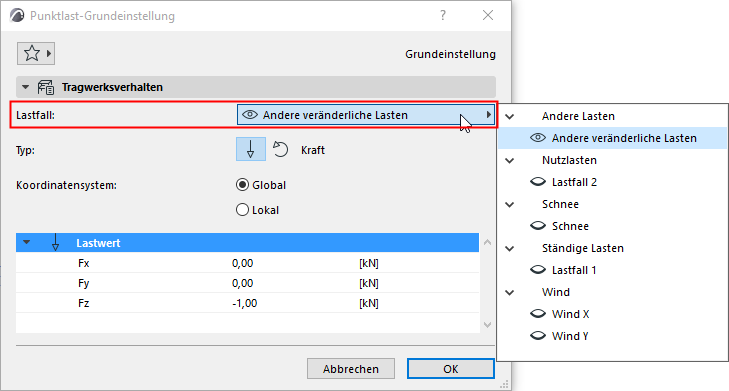Open the favorites flyout arrow beside star

point(49,53)
